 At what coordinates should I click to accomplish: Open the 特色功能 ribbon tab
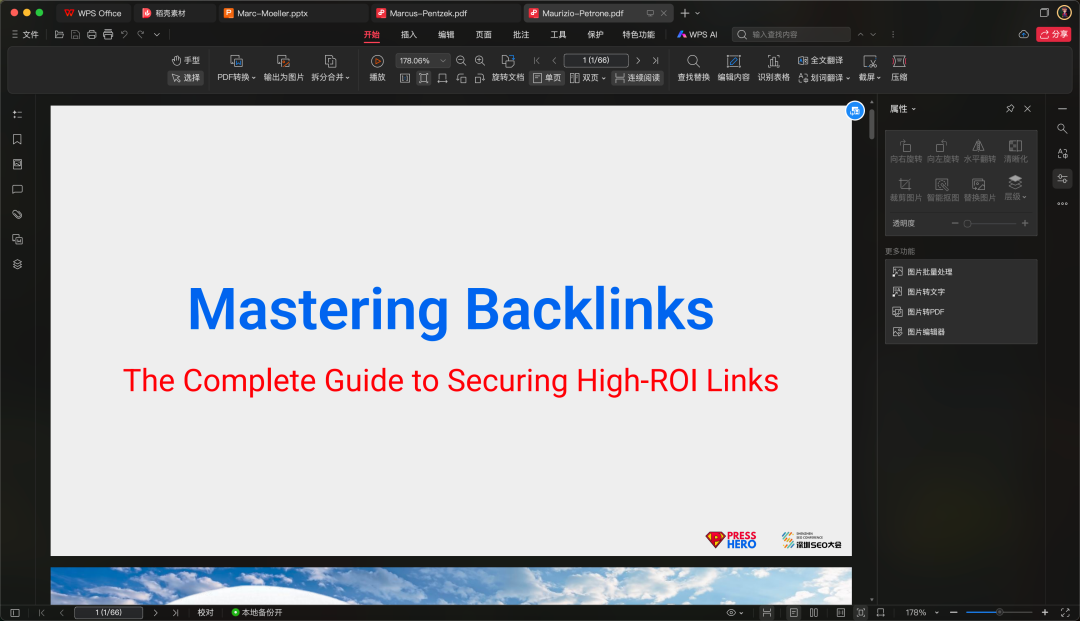tap(638, 34)
